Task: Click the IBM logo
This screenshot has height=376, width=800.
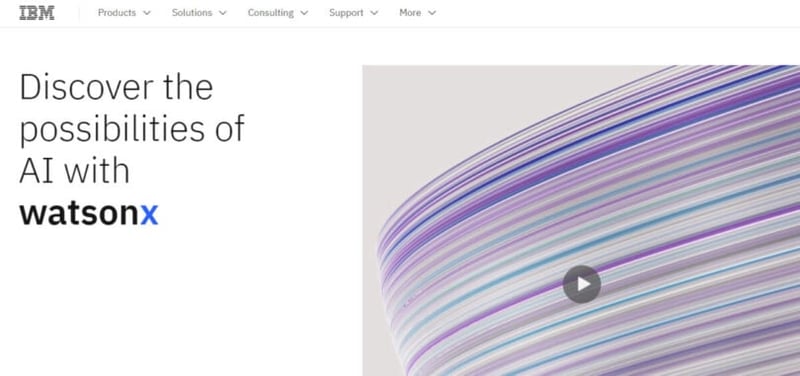Action: tap(37, 13)
